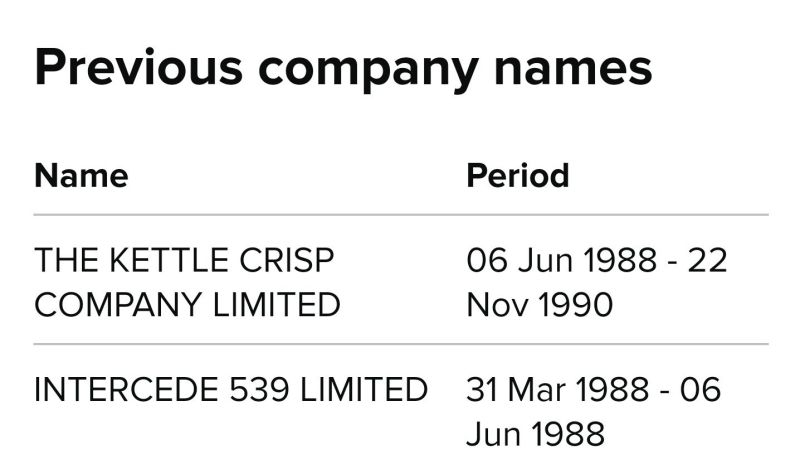800x464 pixels.
Task: Click the Nov 1990 end date text
Action: tap(540, 305)
